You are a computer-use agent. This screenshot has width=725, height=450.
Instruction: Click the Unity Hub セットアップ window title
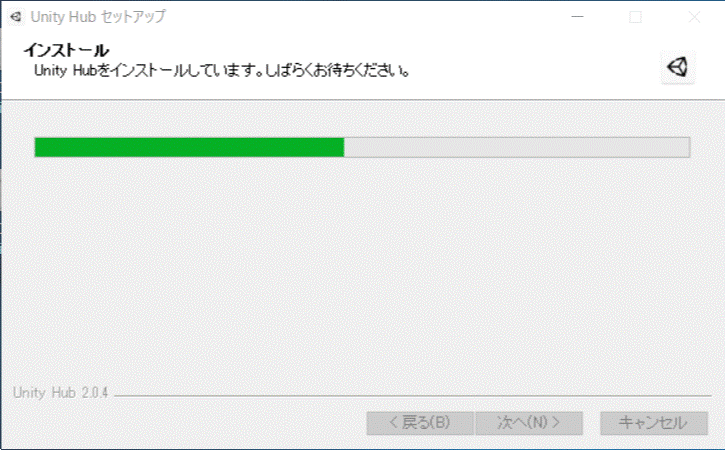(x=98, y=17)
